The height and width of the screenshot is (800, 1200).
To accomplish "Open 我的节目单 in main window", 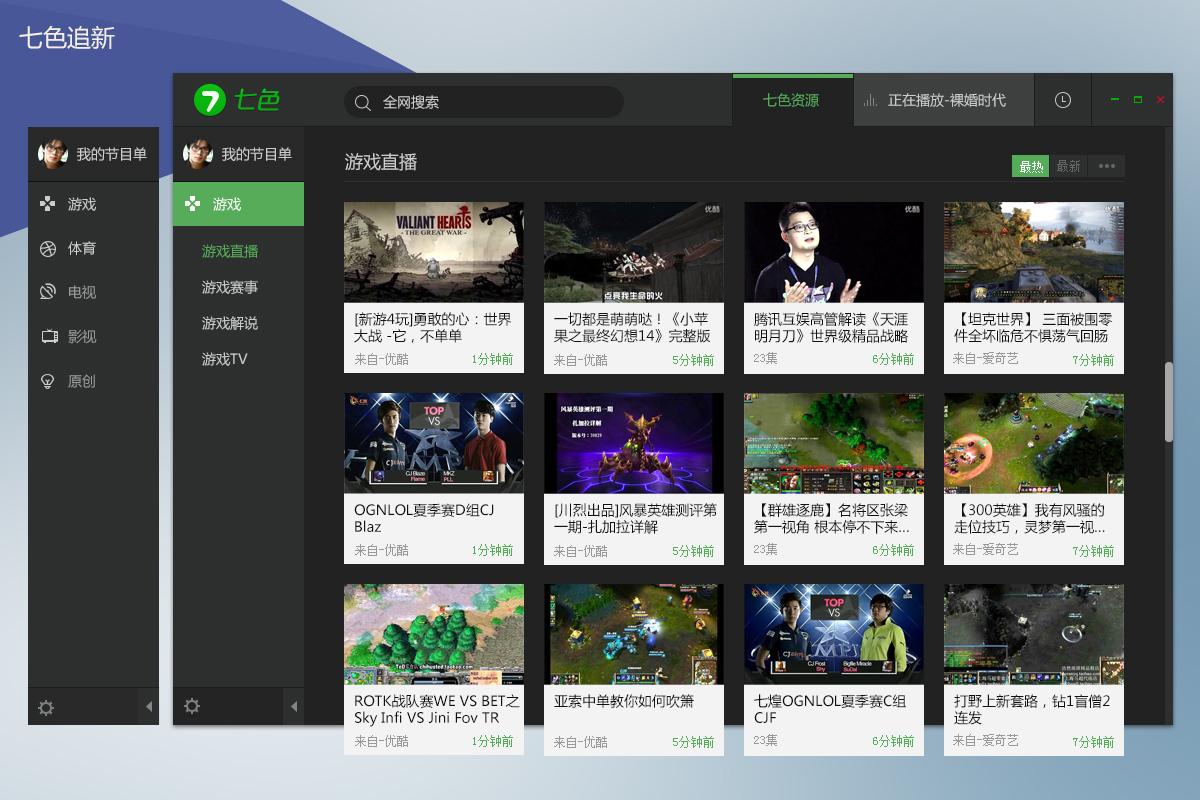I will [257, 154].
